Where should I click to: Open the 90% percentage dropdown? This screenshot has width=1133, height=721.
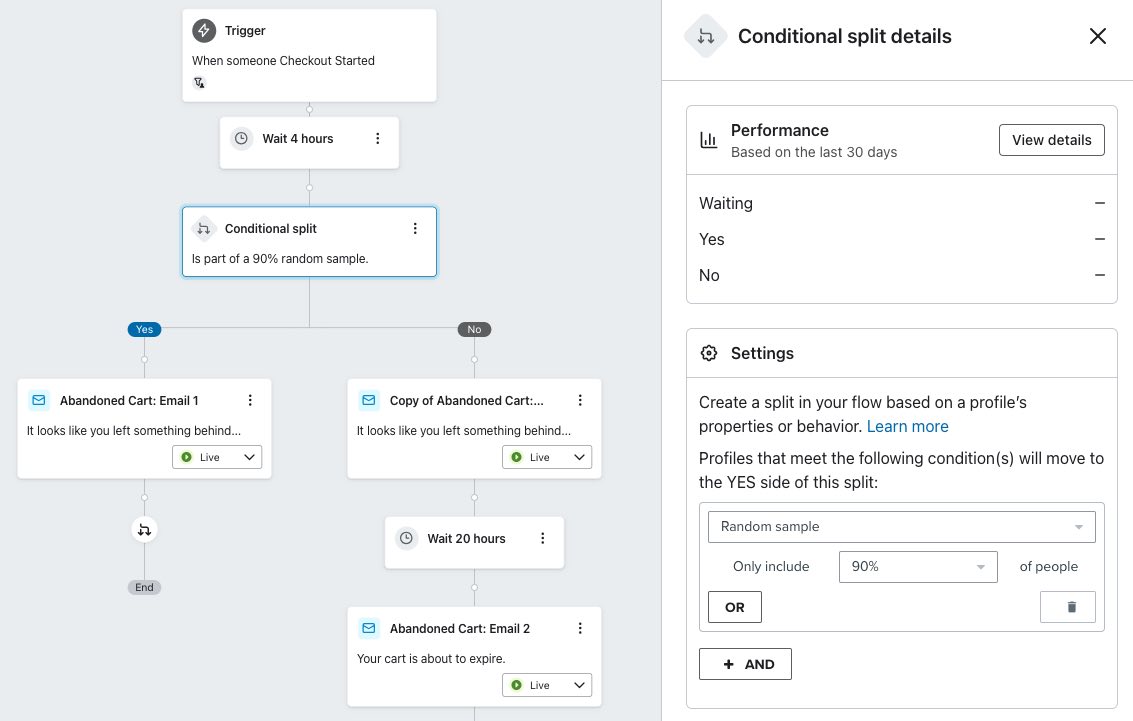[918, 566]
